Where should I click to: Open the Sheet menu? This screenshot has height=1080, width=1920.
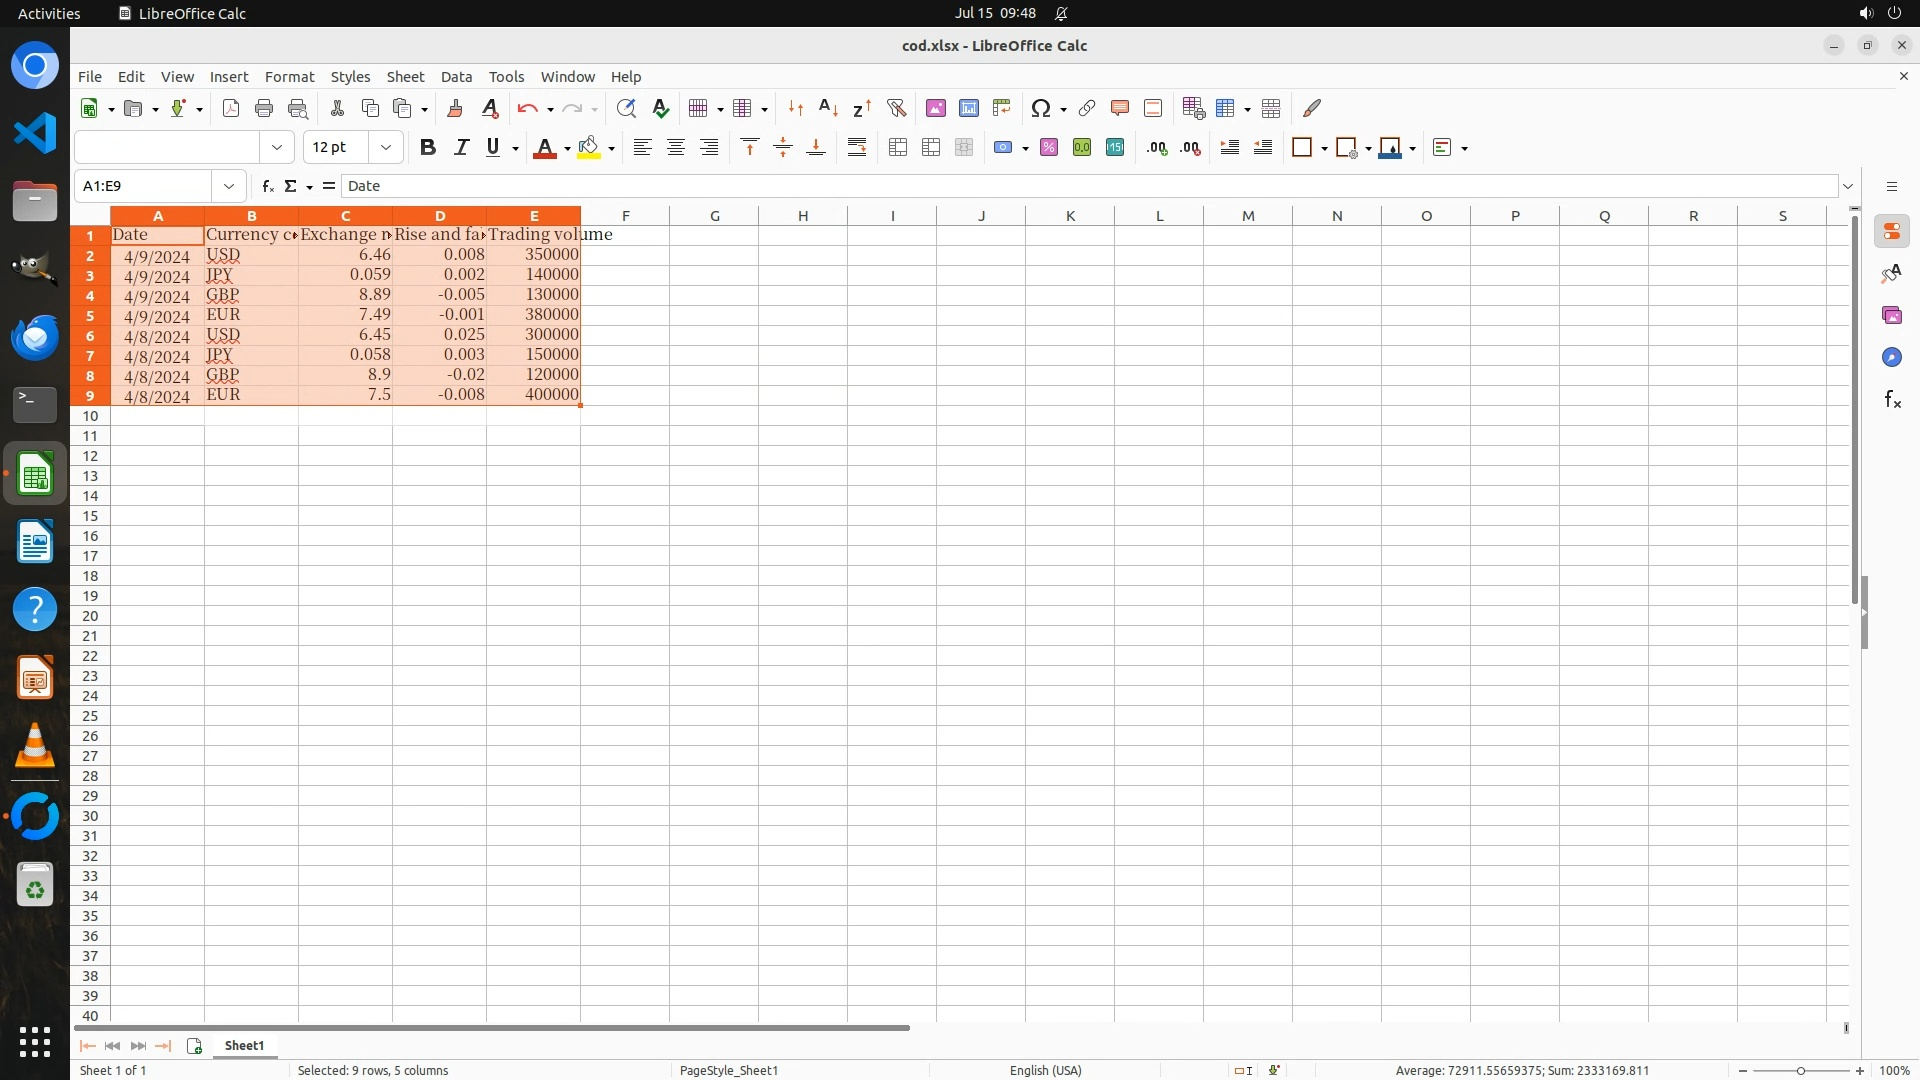point(405,77)
